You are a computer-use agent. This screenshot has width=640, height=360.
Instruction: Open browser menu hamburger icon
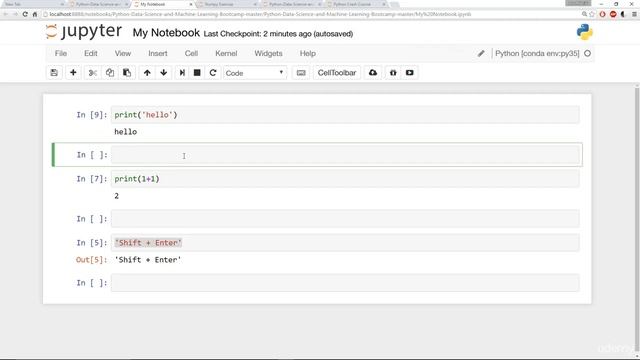tap(634, 14)
